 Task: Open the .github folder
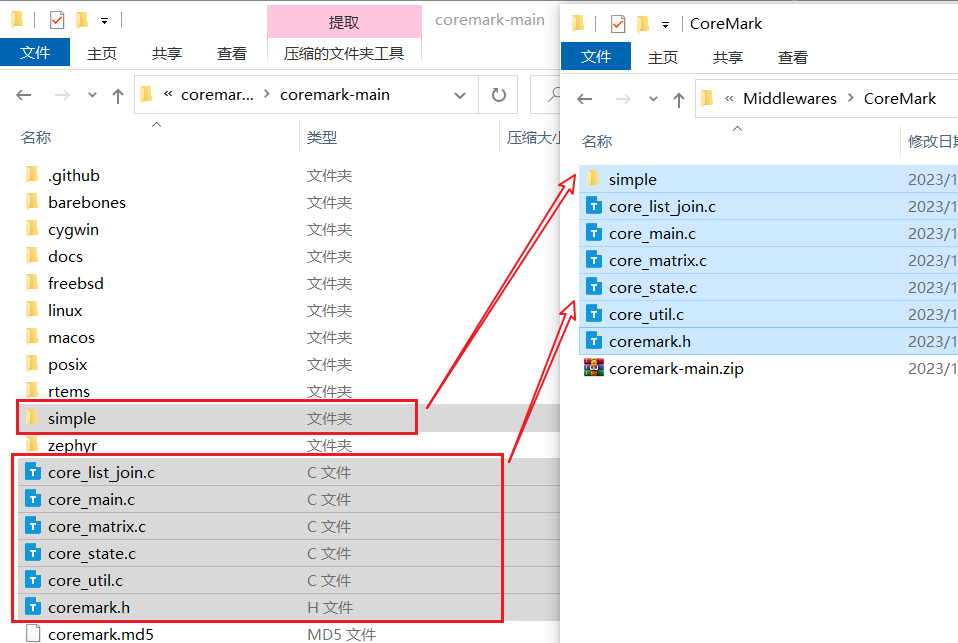tap(73, 175)
